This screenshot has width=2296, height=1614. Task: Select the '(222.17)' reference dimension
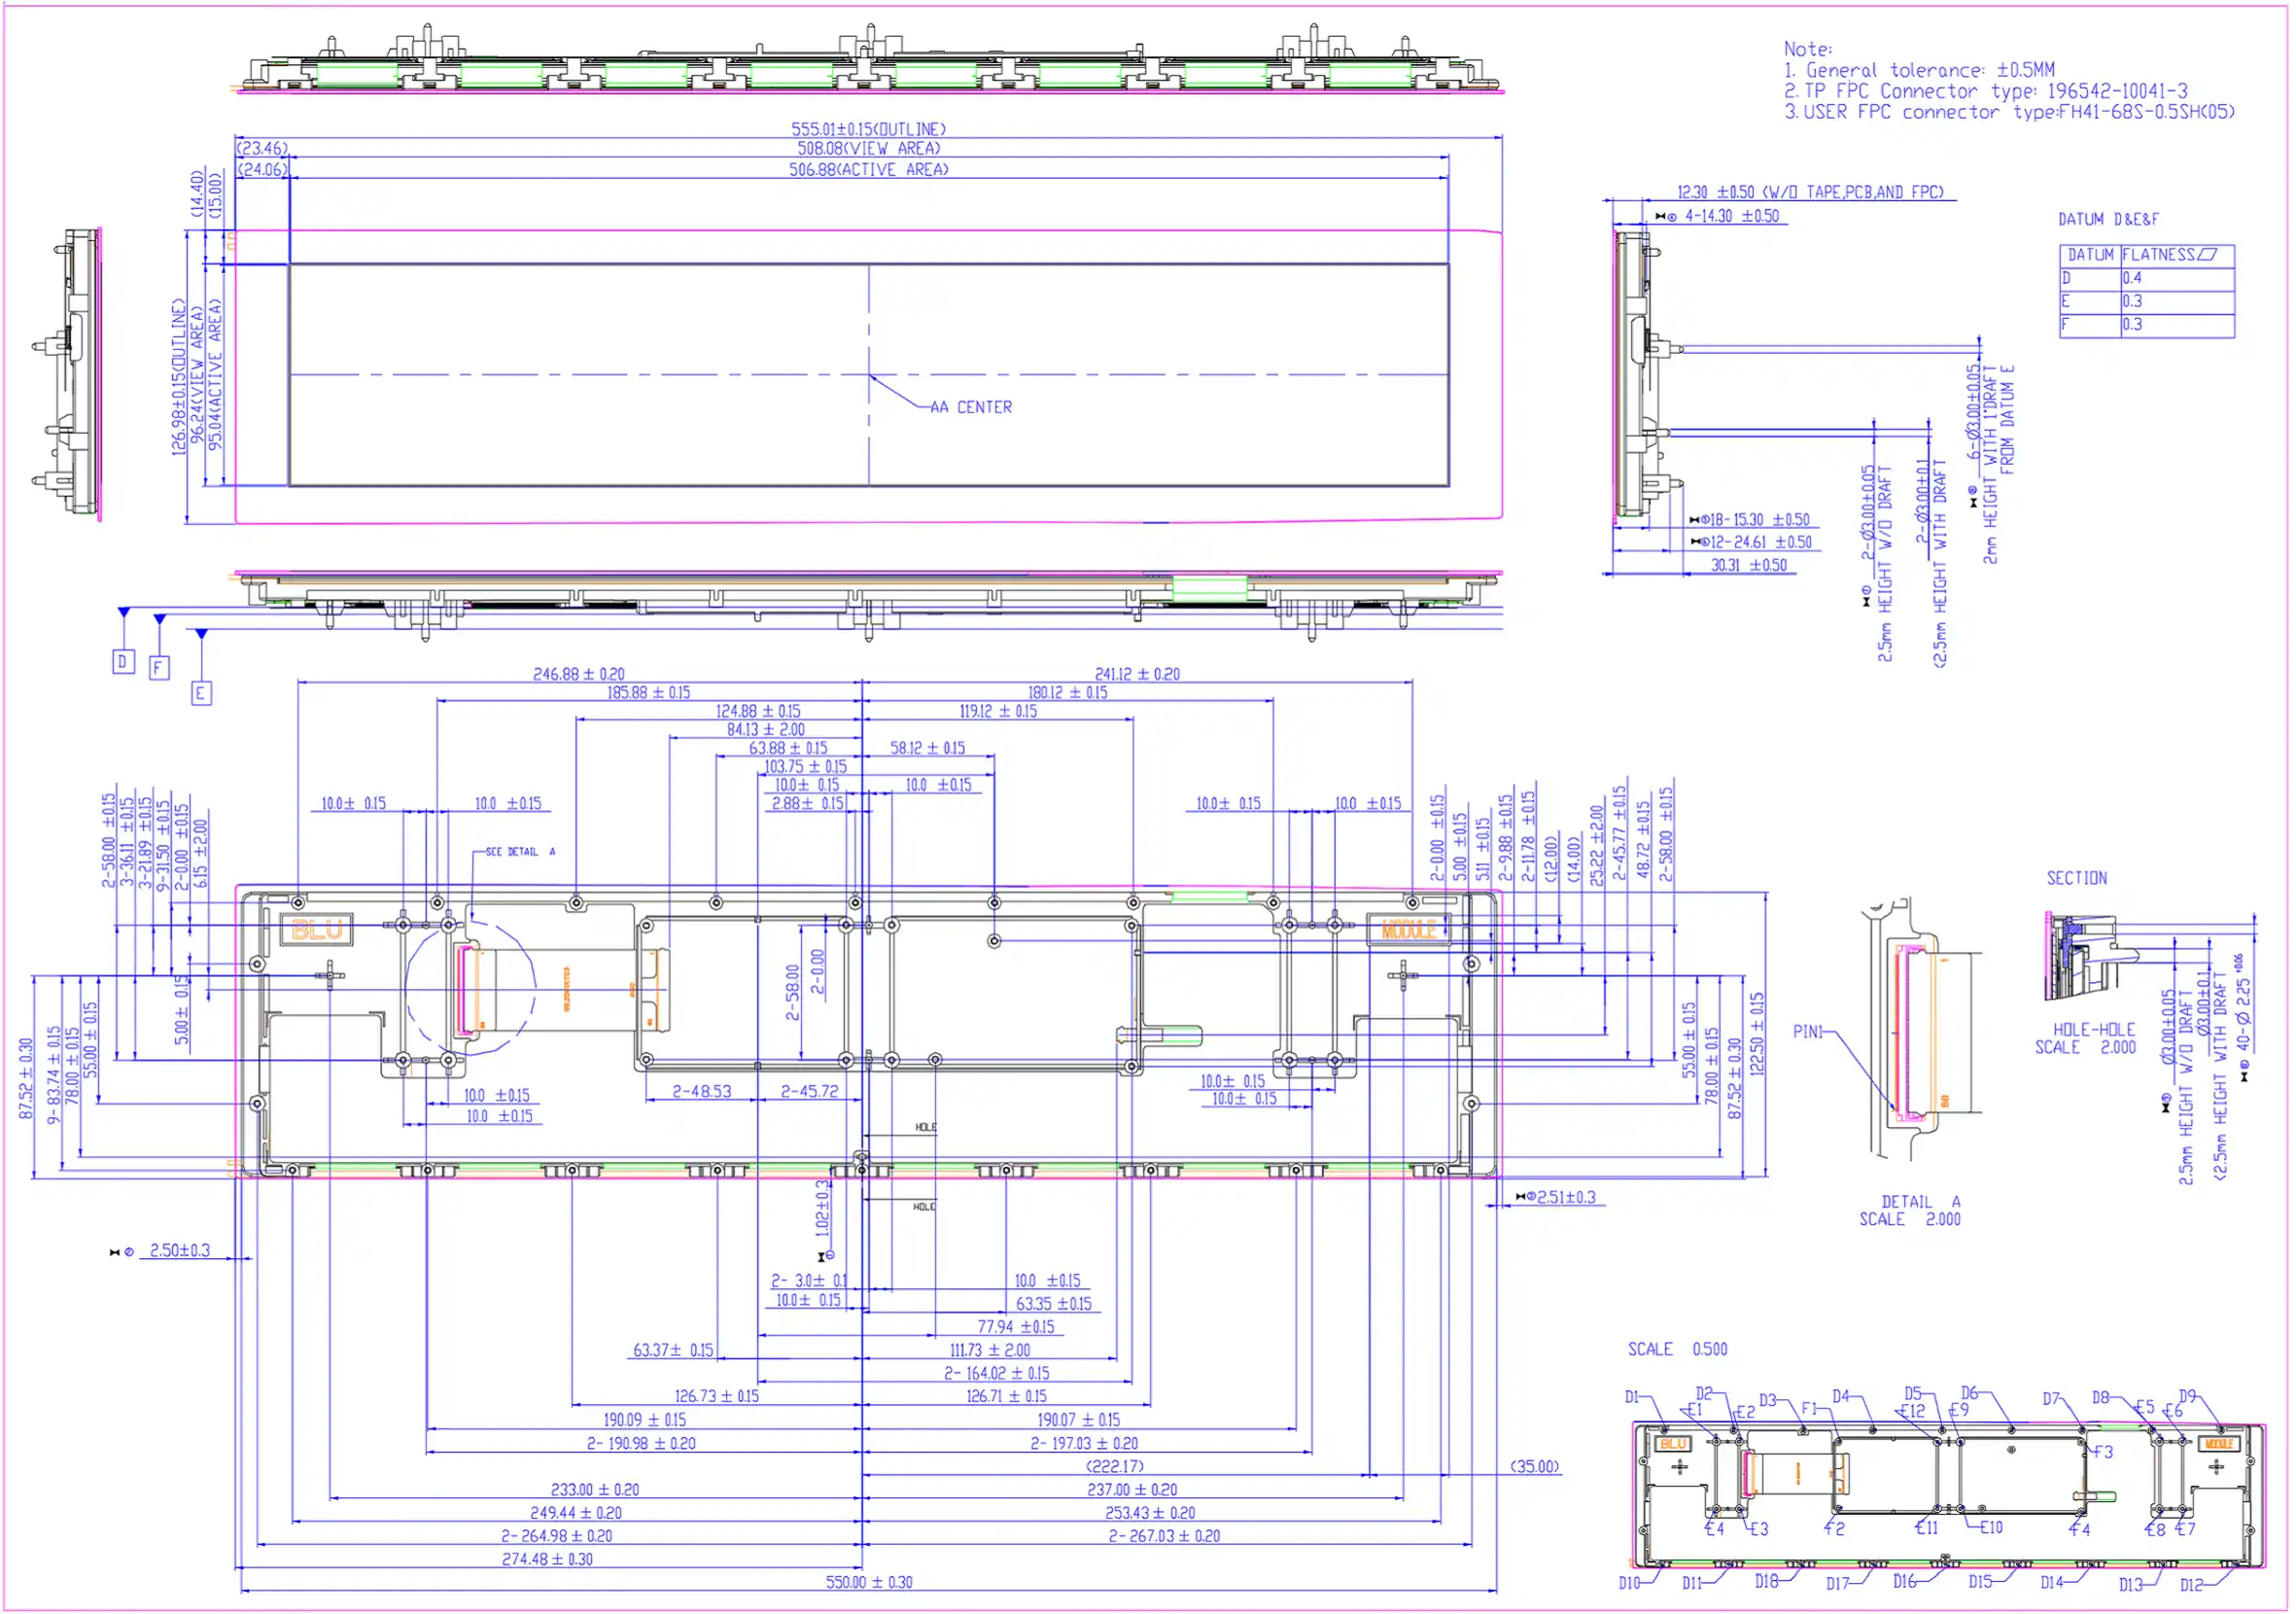point(1115,1467)
